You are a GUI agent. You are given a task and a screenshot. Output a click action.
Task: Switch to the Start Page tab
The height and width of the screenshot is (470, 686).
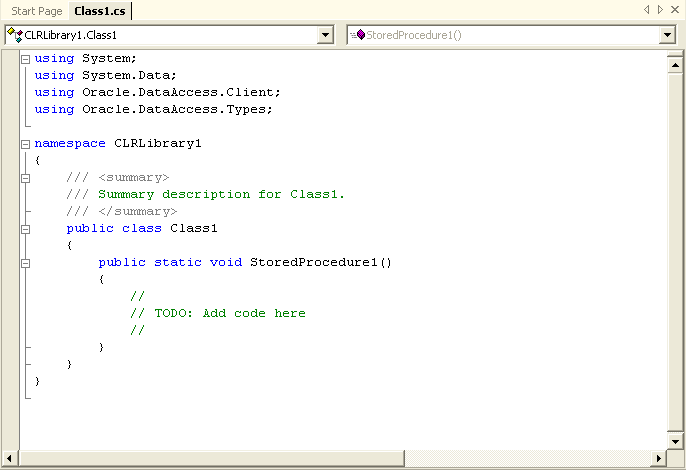point(35,10)
